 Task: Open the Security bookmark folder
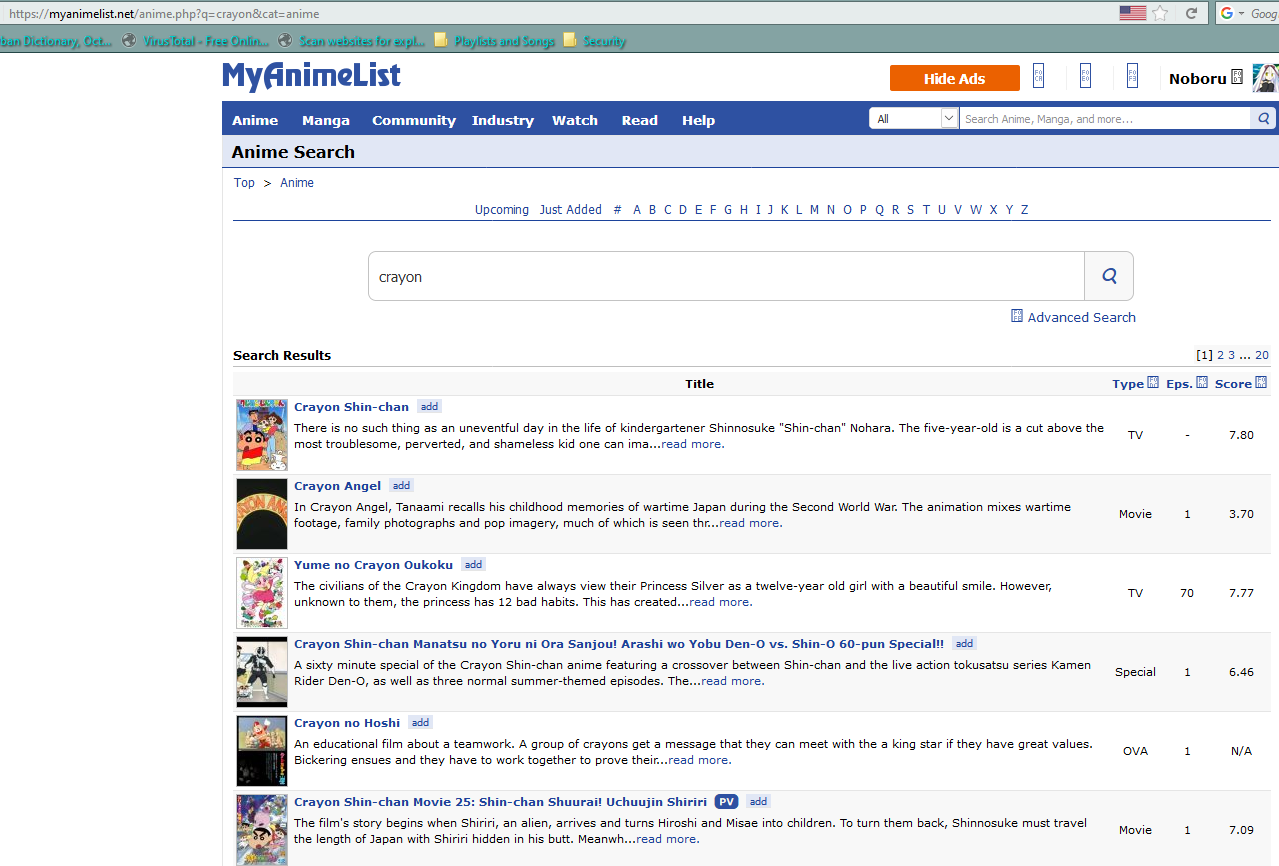[x=594, y=41]
